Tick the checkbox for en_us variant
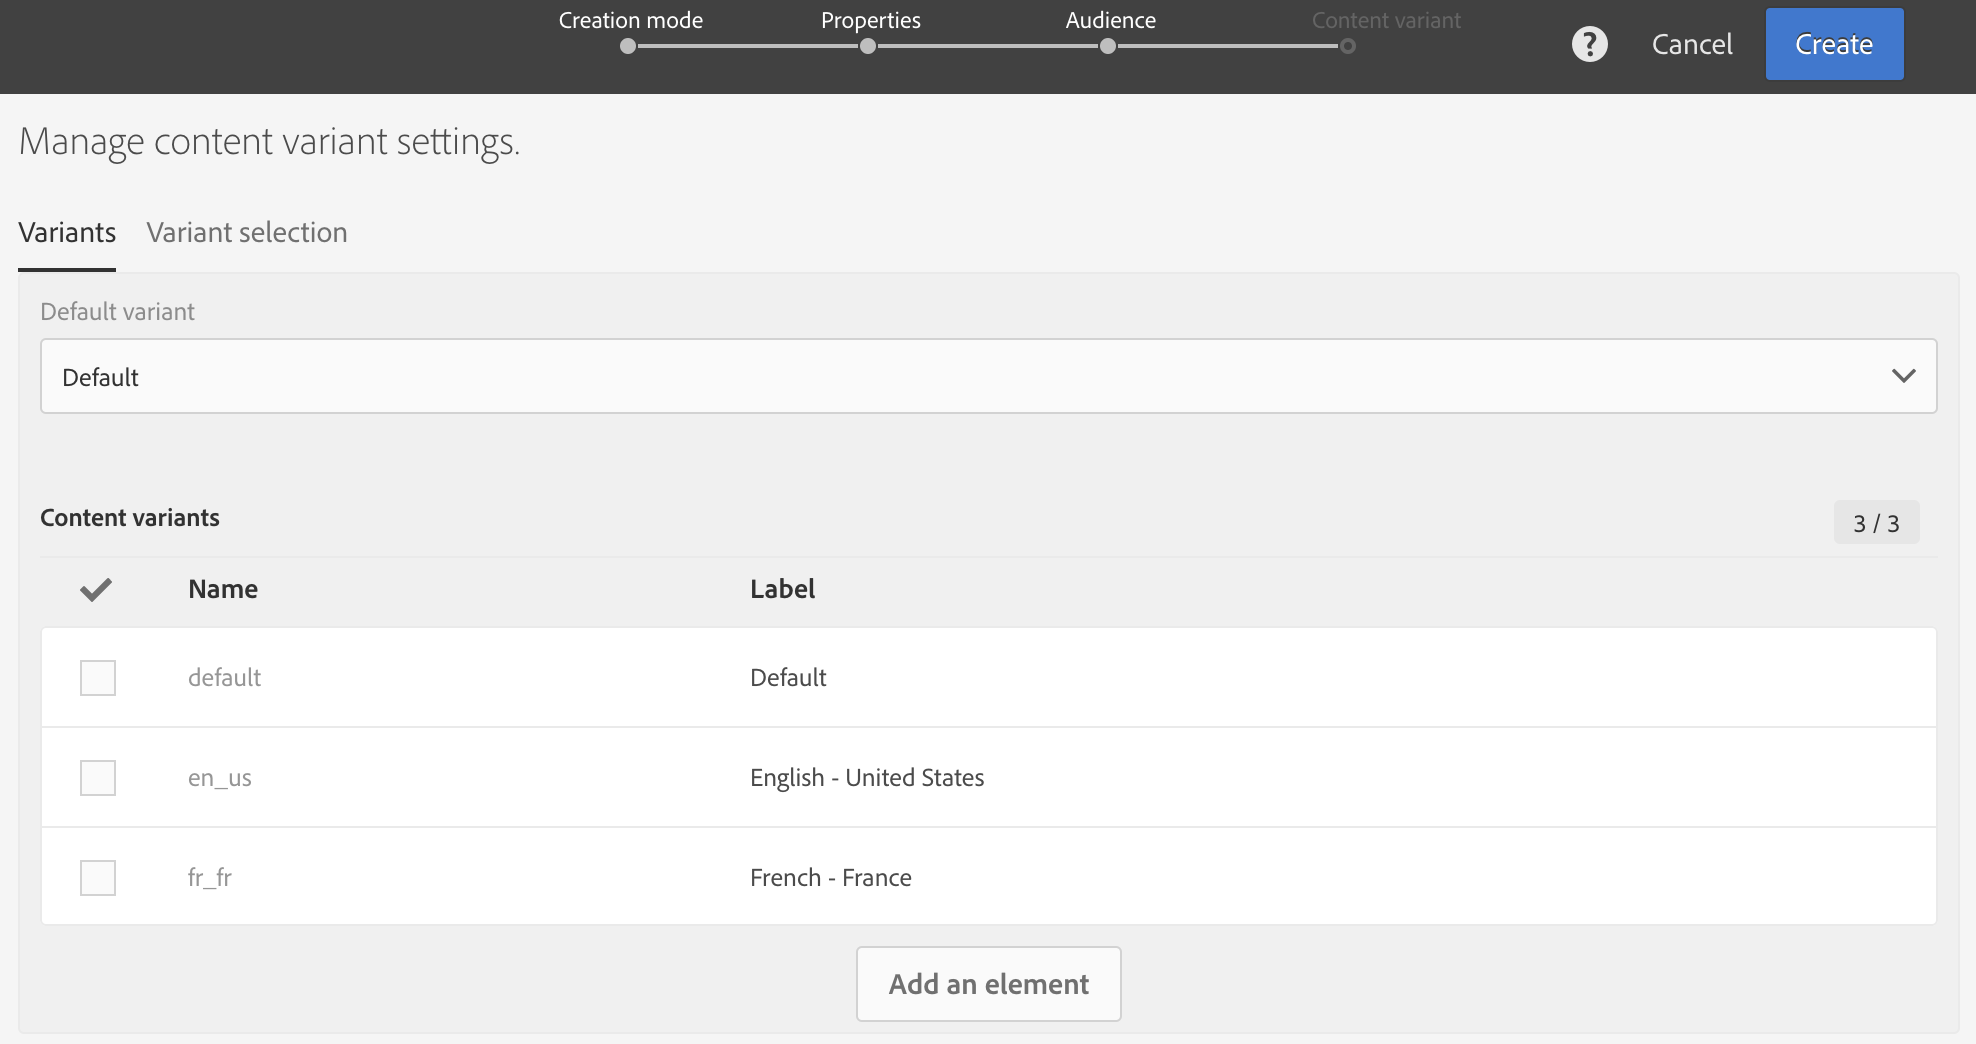Image resolution: width=1976 pixels, height=1044 pixels. pyautogui.click(x=98, y=778)
